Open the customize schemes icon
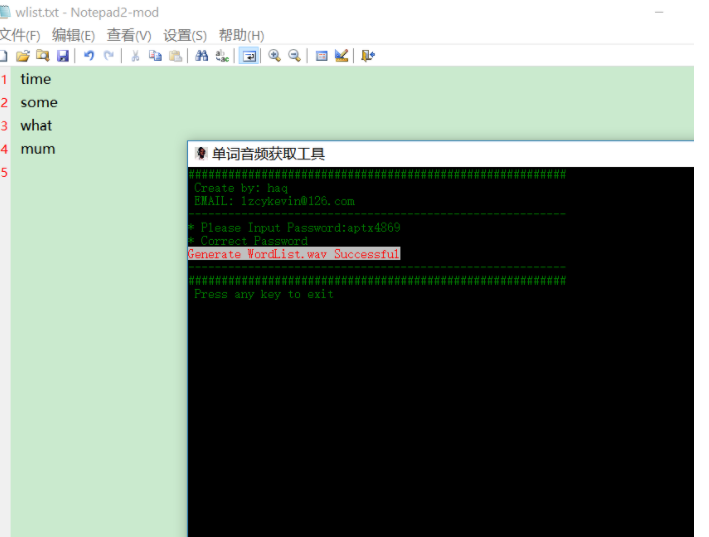The image size is (709, 537). click(341, 56)
